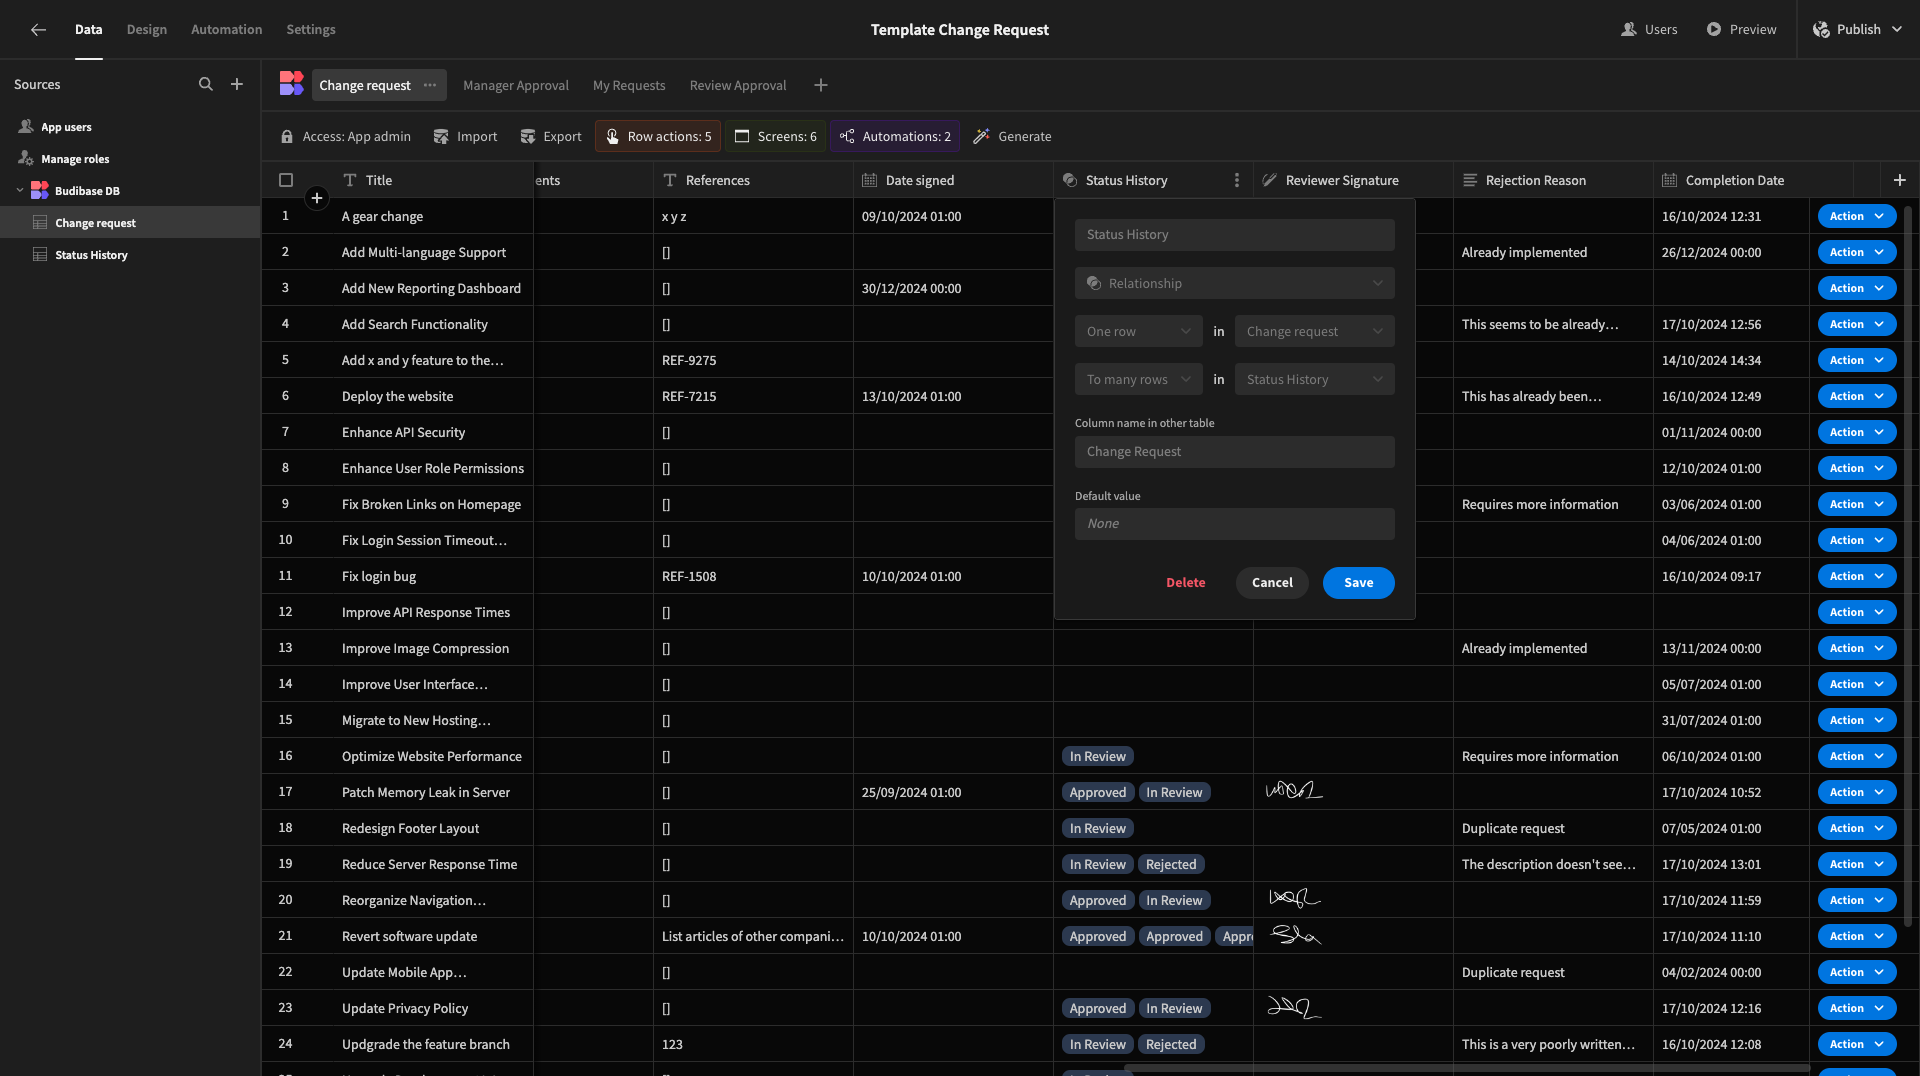Click Column name in other table field

[1235, 452]
